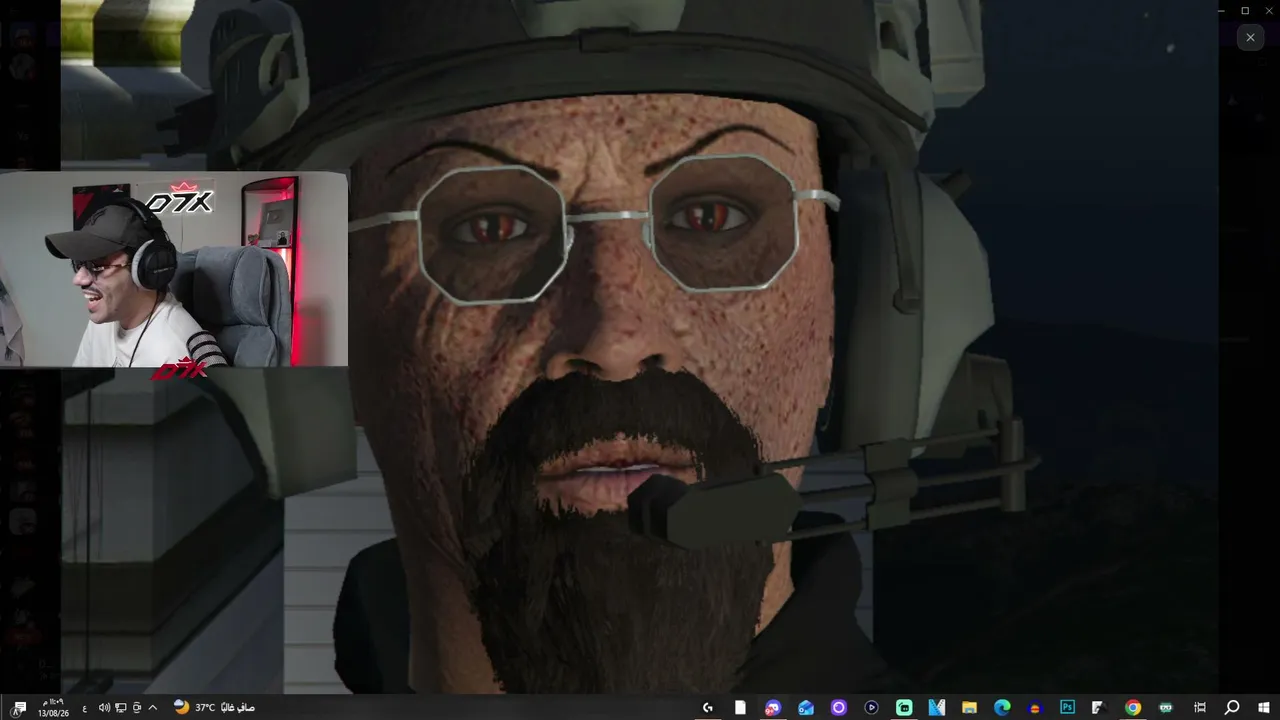
Task: Open the purple circle app on taskbar
Action: coord(838,707)
